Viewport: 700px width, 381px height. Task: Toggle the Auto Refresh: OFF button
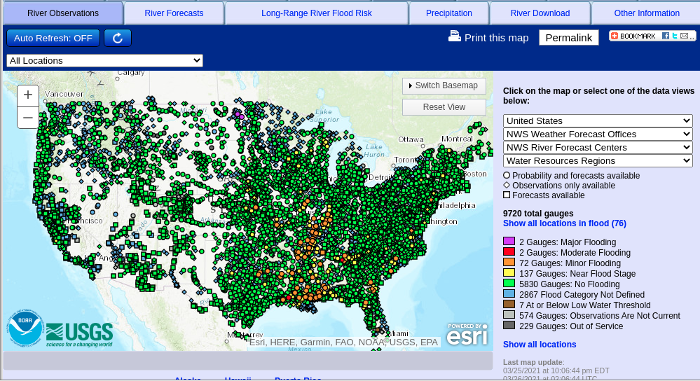point(53,38)
